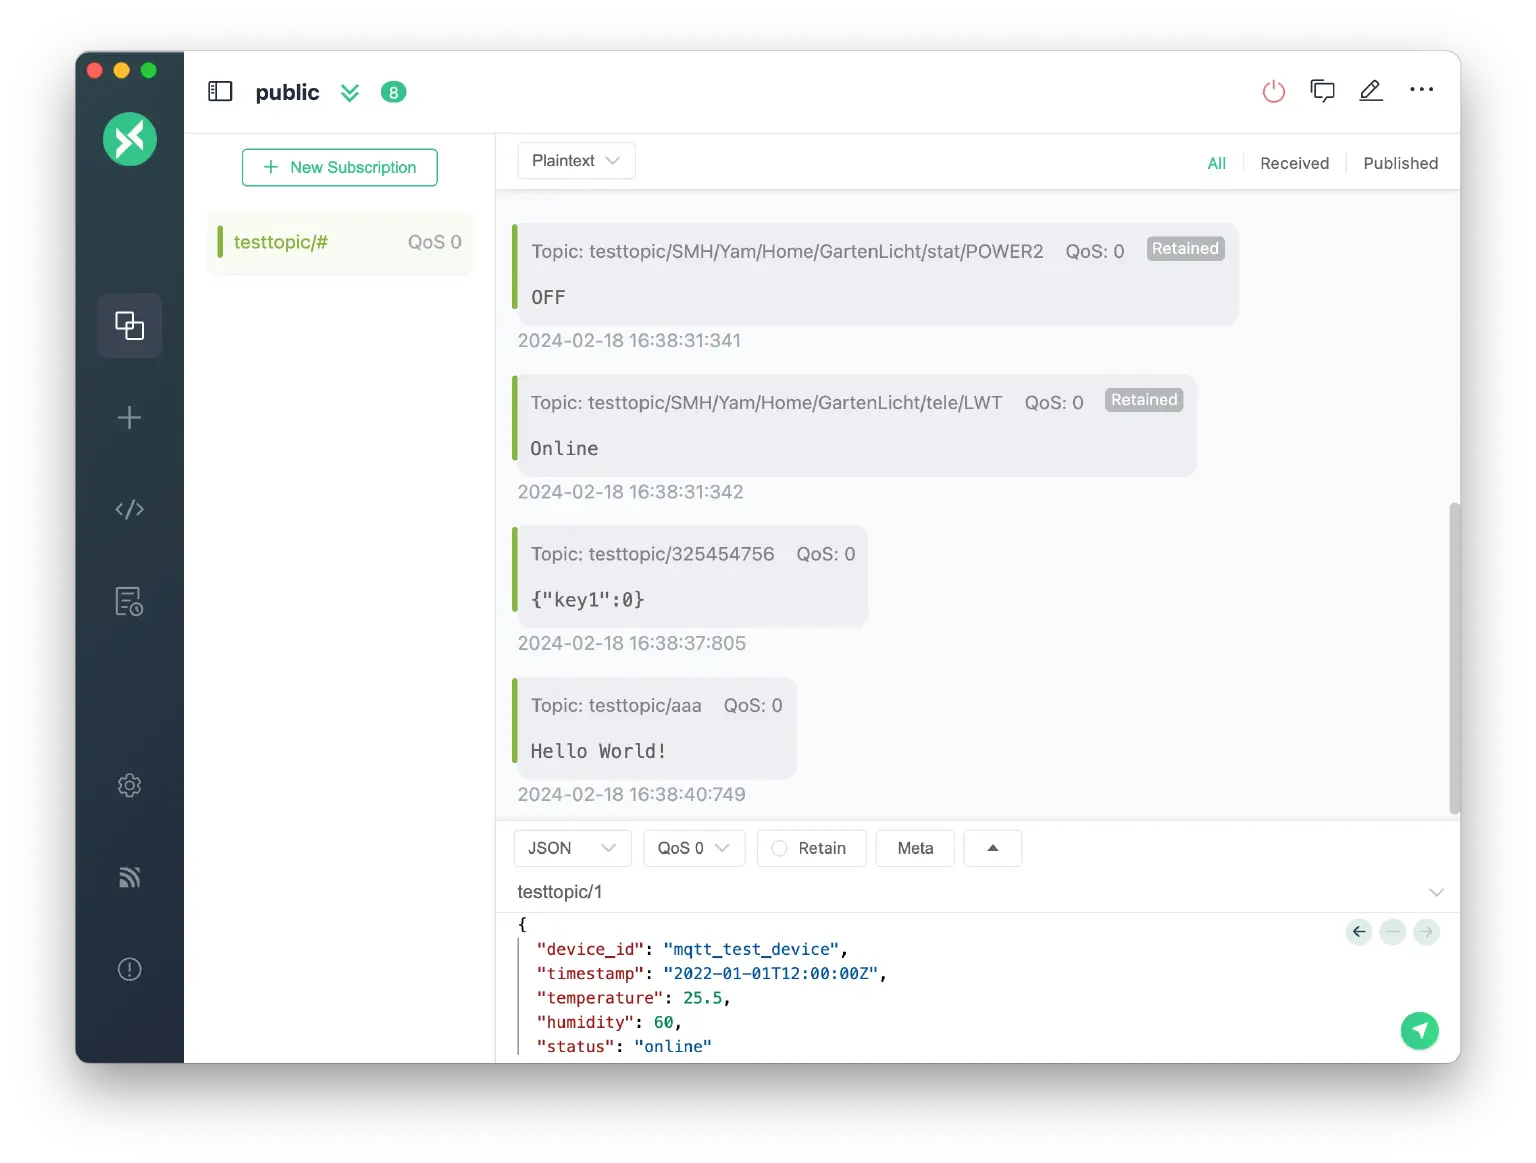Image resolution: width=1536 pixels, height=1163 pixels.
Task: Switch to the Published messages tab
Action: pyautogui.click(x=1400, y=163)
